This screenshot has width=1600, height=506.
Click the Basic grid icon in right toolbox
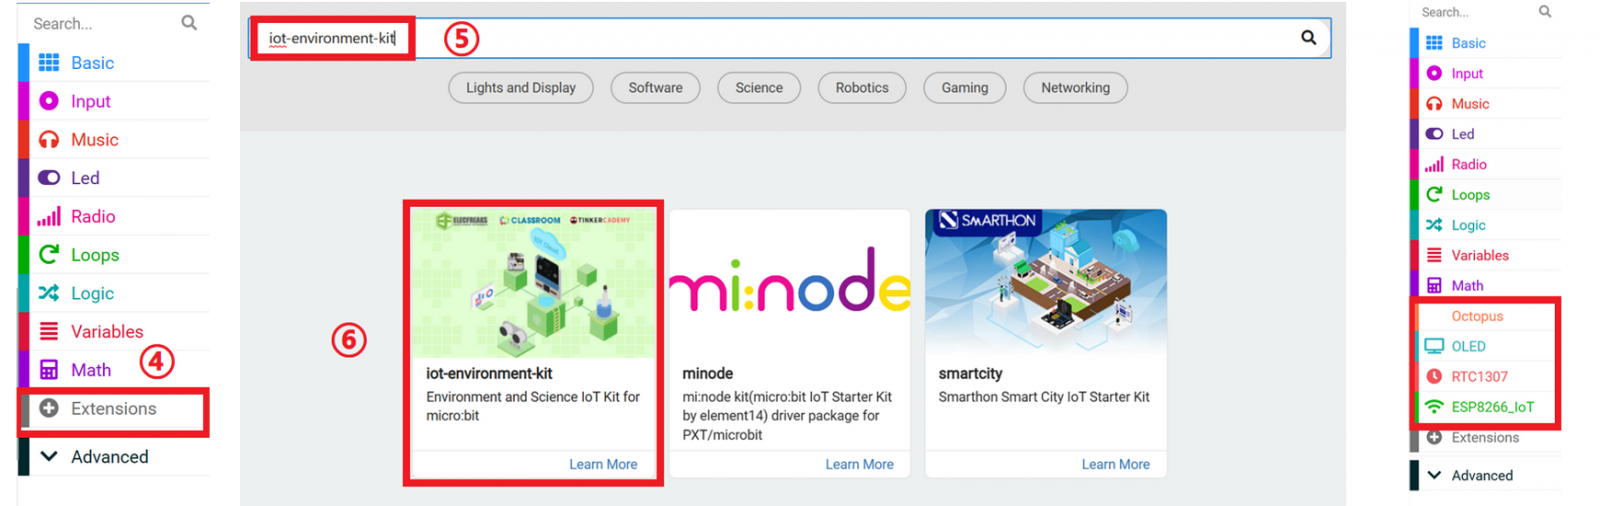[1434, 43]
